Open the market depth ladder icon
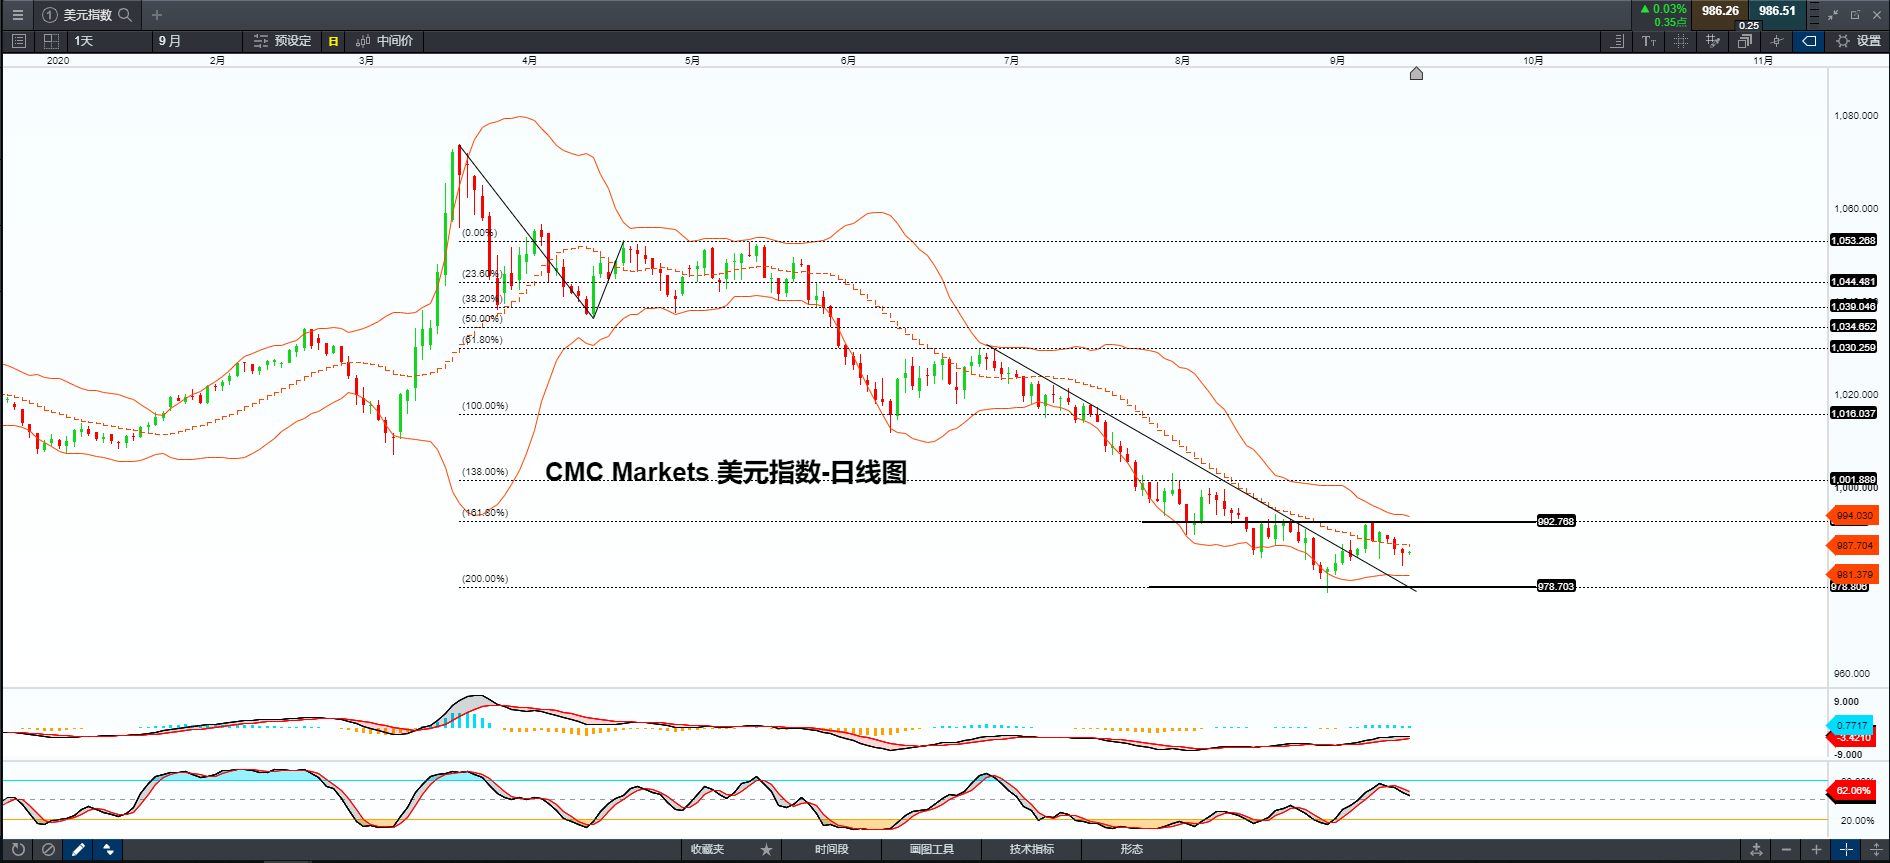Screen dimensions: 1890x863 pos(1815,14)
